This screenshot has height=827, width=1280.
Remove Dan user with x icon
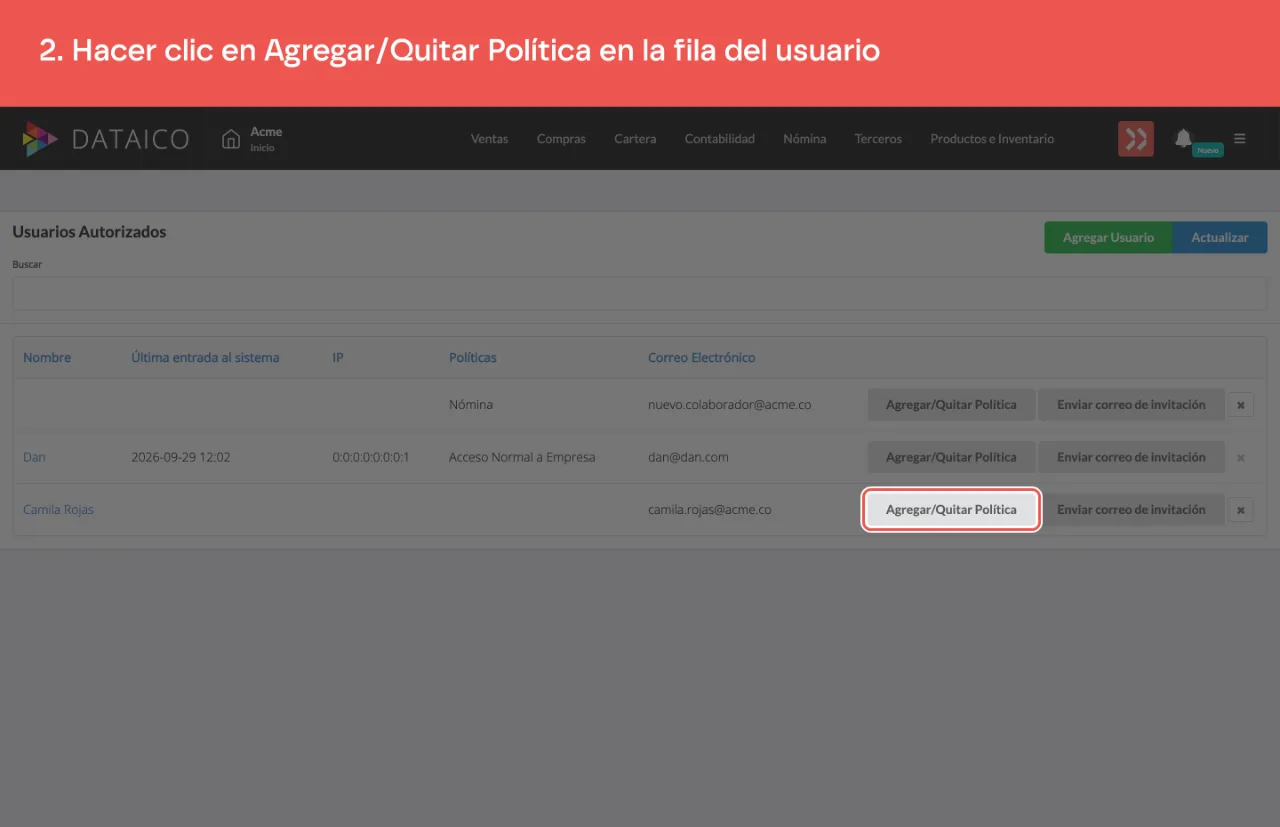1240,457
